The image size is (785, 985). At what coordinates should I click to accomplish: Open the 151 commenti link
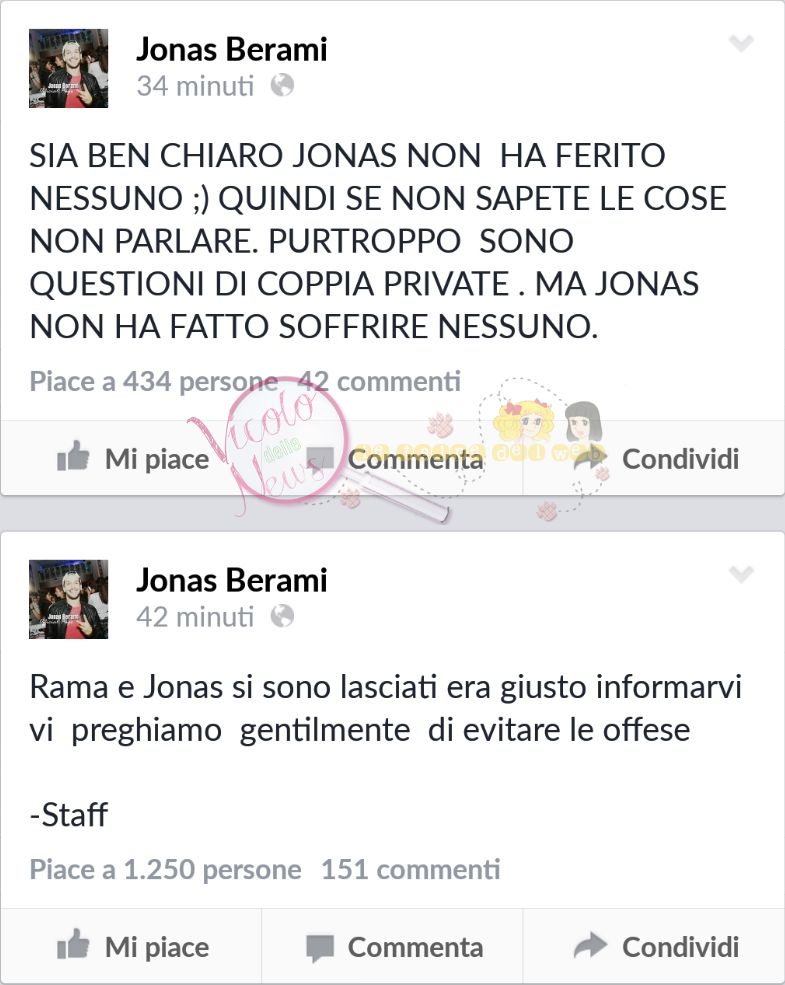click(x=411, y=869)
